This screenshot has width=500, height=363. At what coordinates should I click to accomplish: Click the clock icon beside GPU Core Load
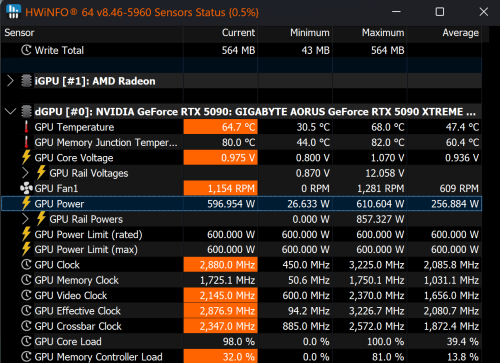[x=26, y=341]
